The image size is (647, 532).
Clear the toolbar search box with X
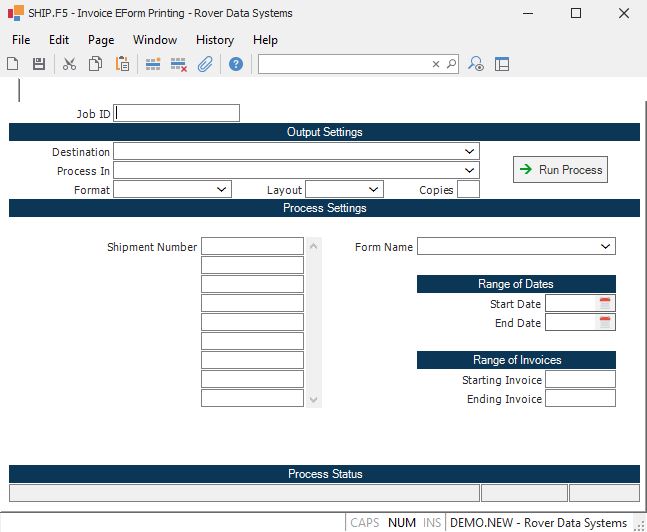(436, 64)
